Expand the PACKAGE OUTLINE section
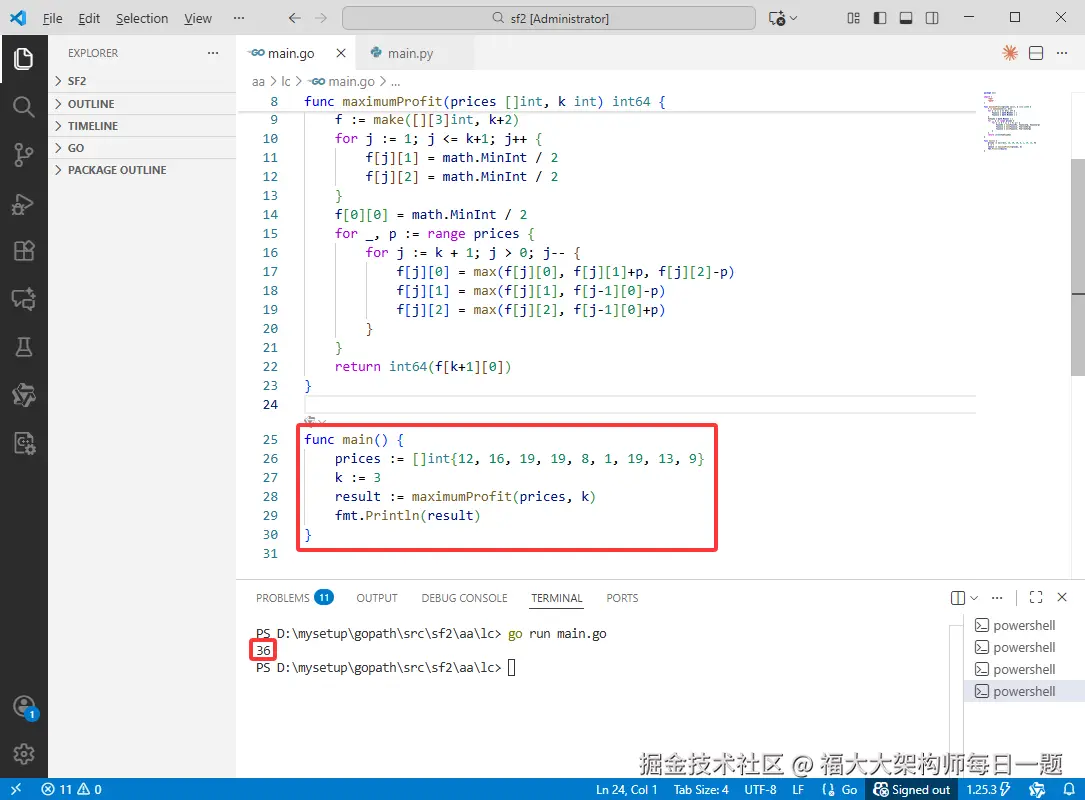 pyautogui.click(x=142, y=170)
